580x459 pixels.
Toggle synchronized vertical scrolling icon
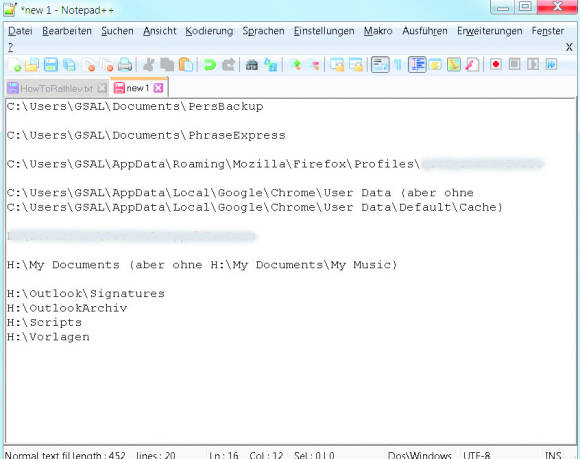(337, 65)
